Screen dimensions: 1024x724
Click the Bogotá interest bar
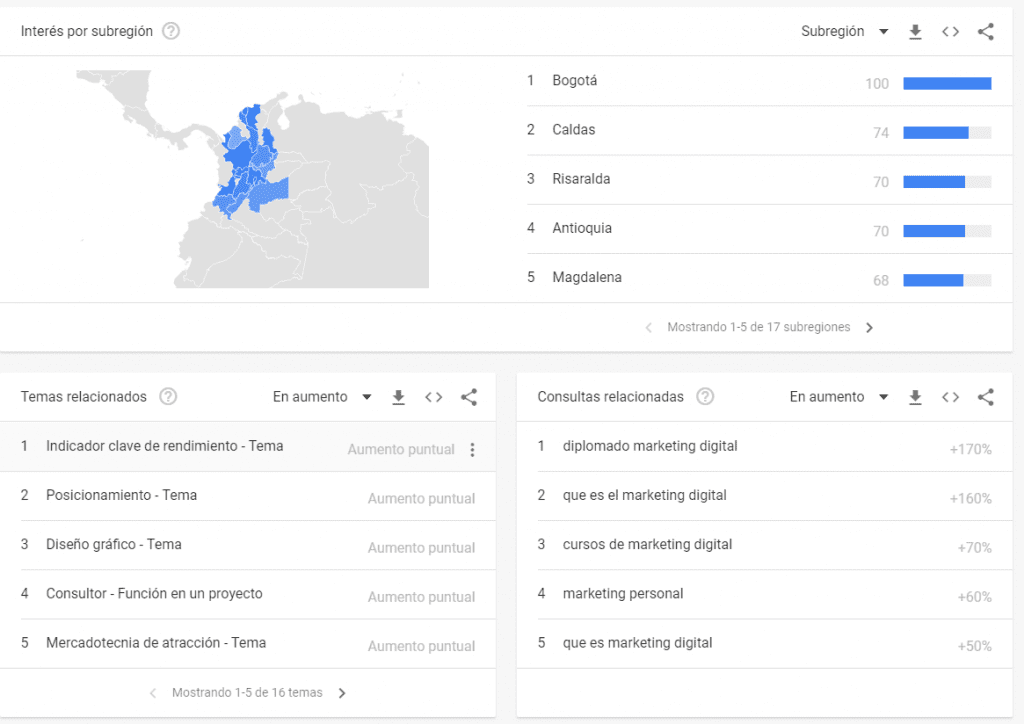click(x=947, y=84)
